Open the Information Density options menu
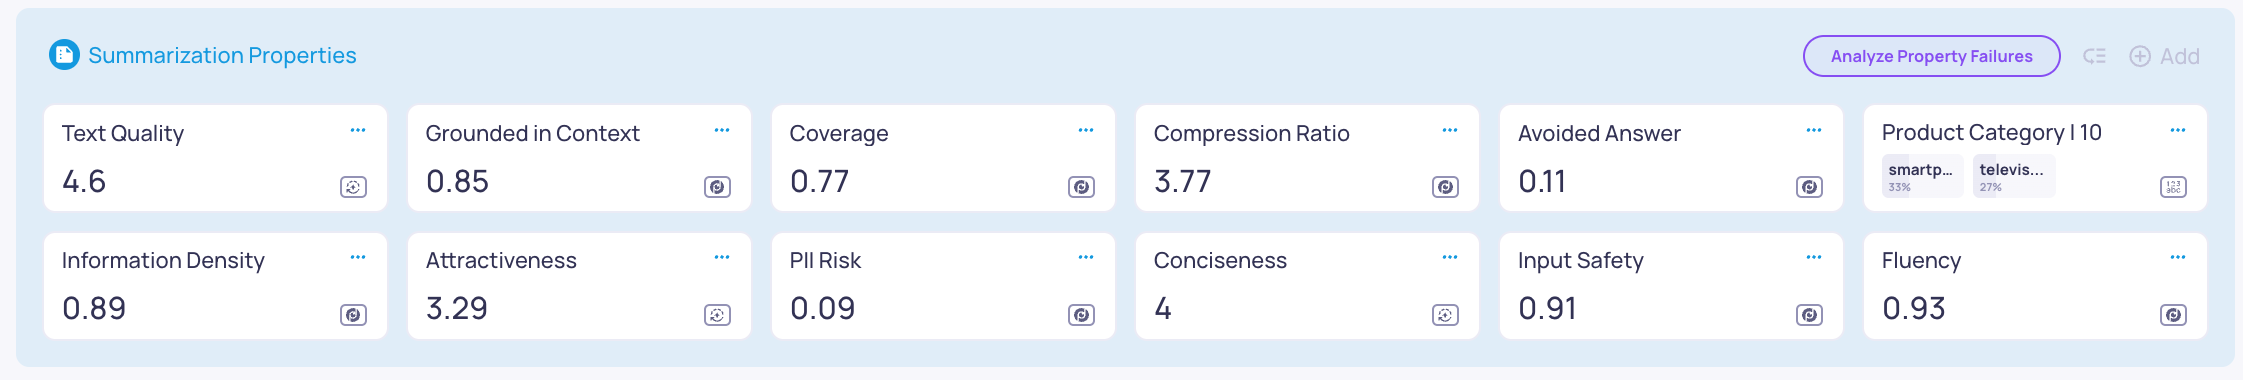The height and width of the screenshot is (380, 2243). point(358,257)
